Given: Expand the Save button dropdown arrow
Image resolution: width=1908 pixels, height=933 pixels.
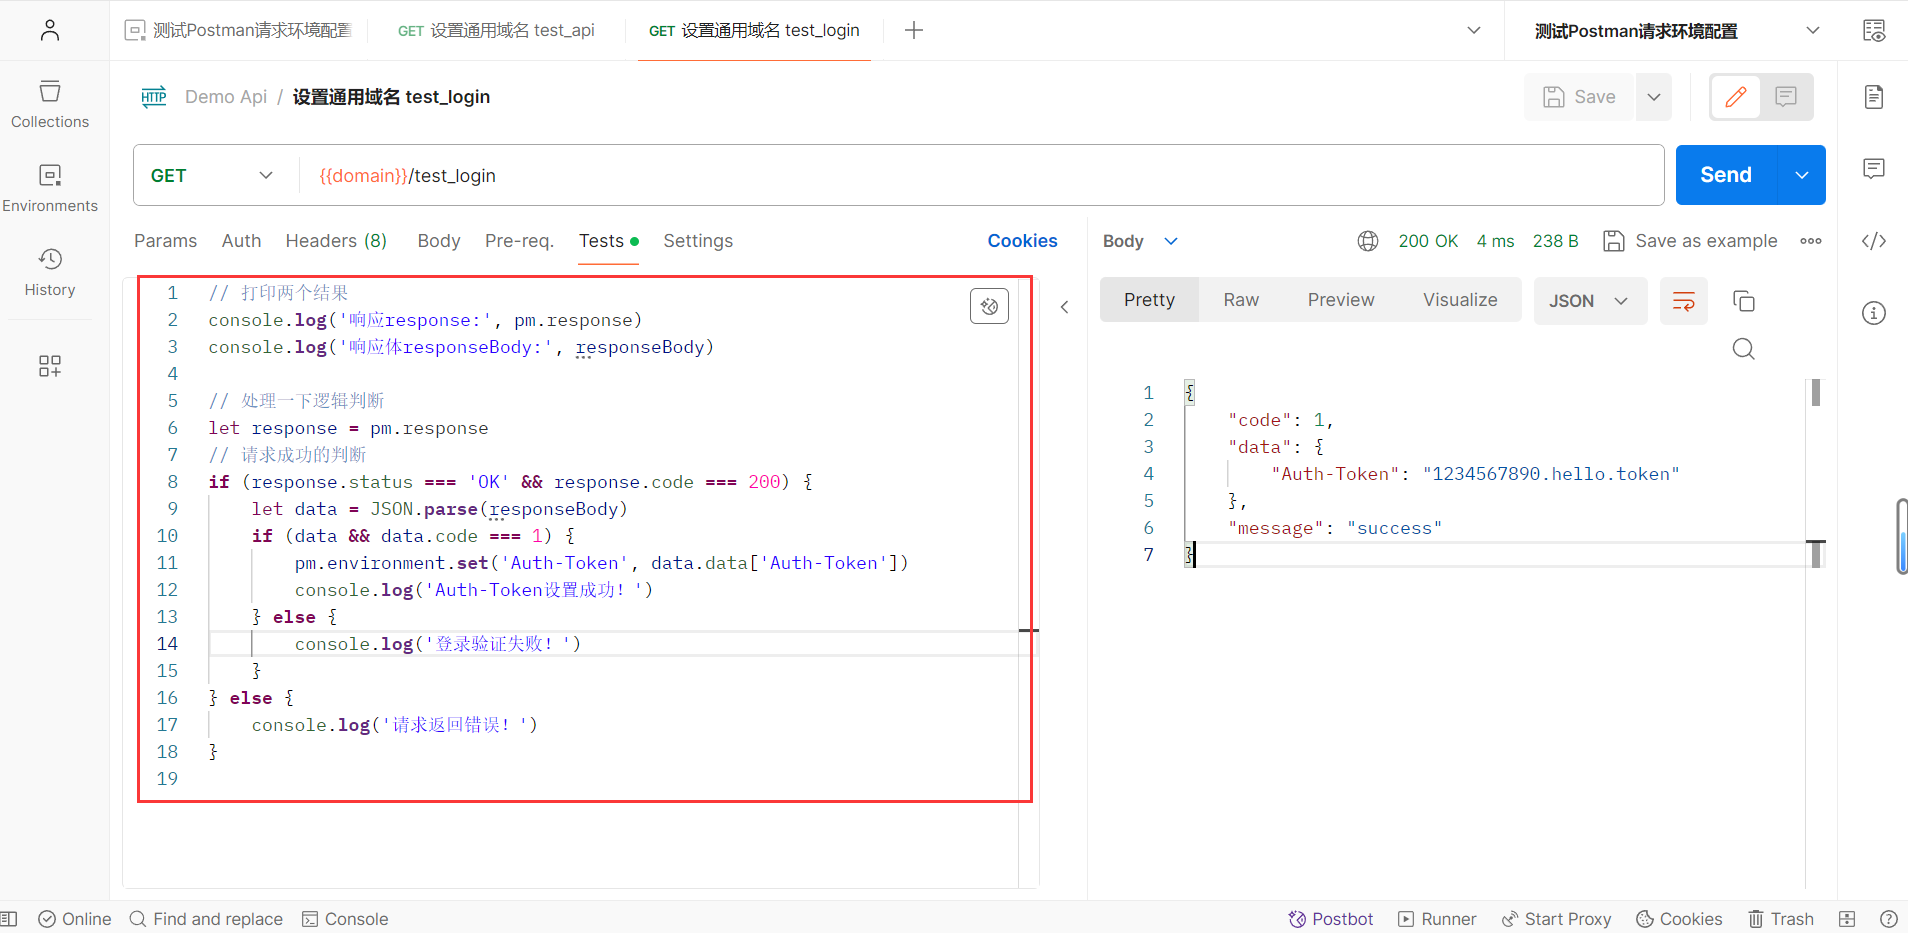Looking at the screenshot, I should click(x=1654, y=97).
